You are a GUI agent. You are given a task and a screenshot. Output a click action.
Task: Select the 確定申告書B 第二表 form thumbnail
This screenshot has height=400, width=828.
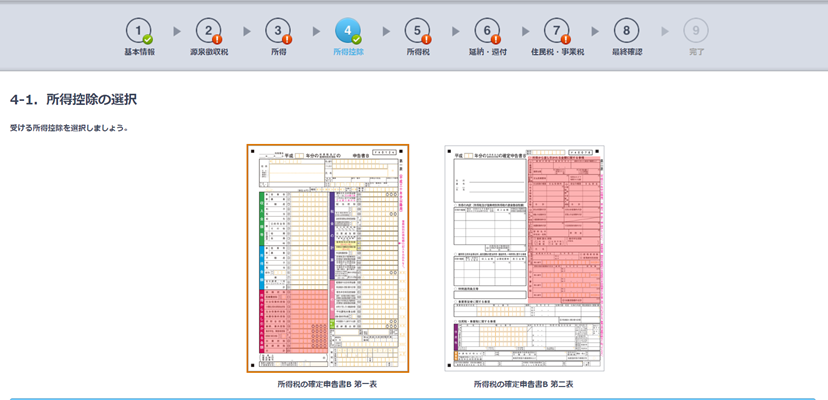(x=524, y=258)
